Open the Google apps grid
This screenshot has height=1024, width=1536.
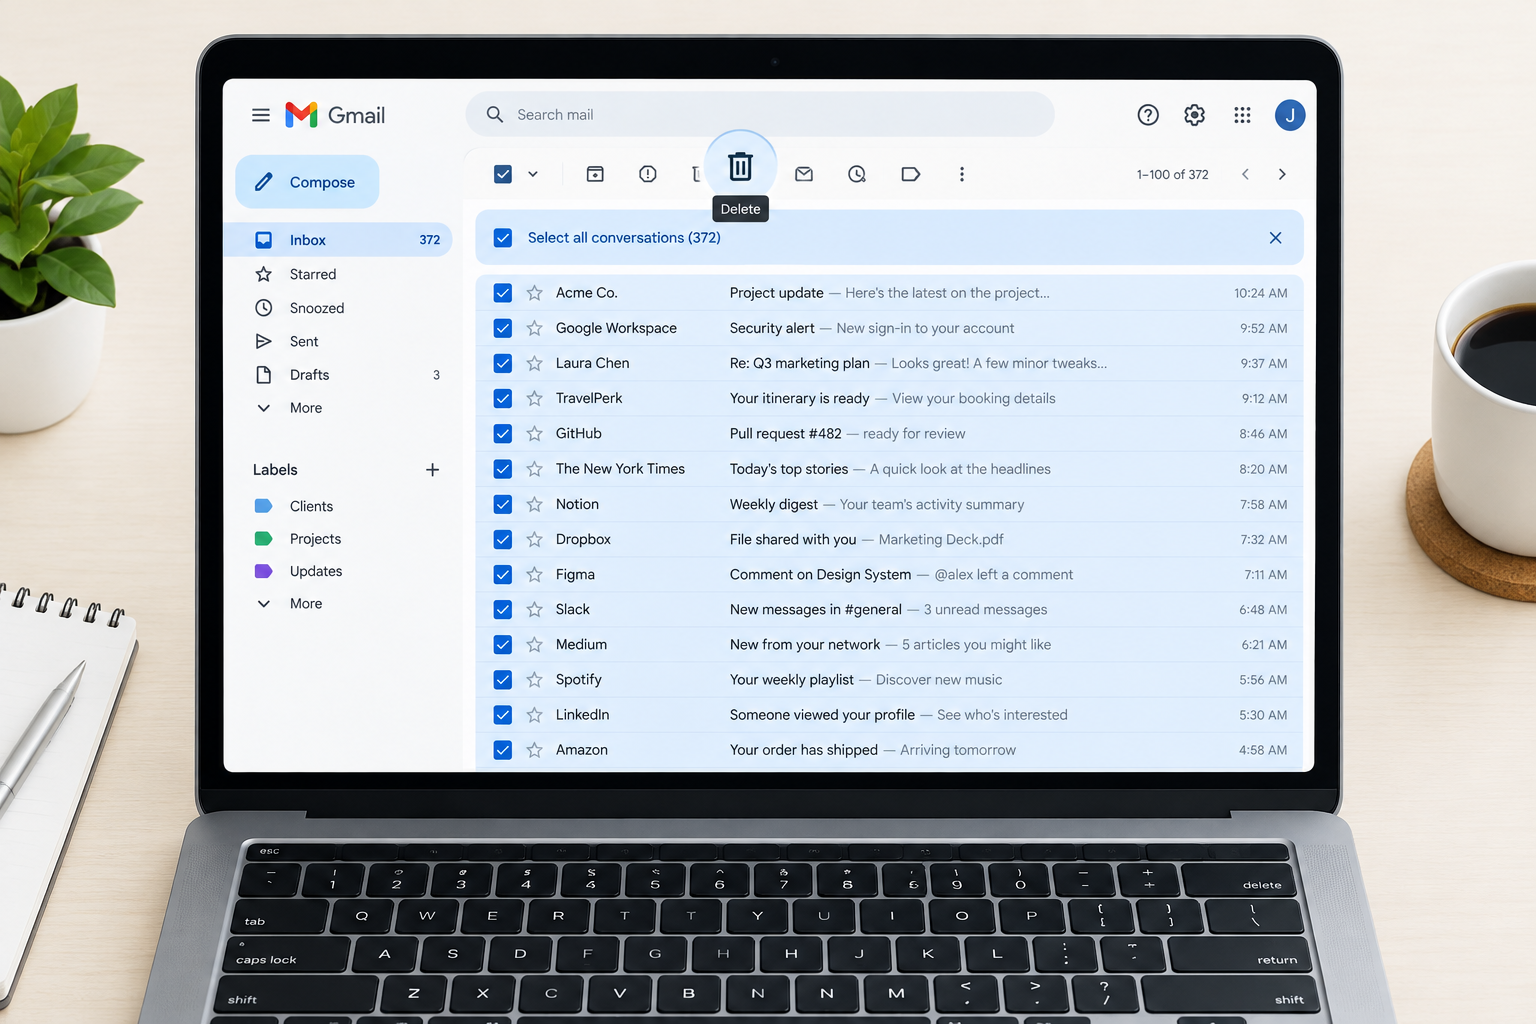coord(1242,115)
